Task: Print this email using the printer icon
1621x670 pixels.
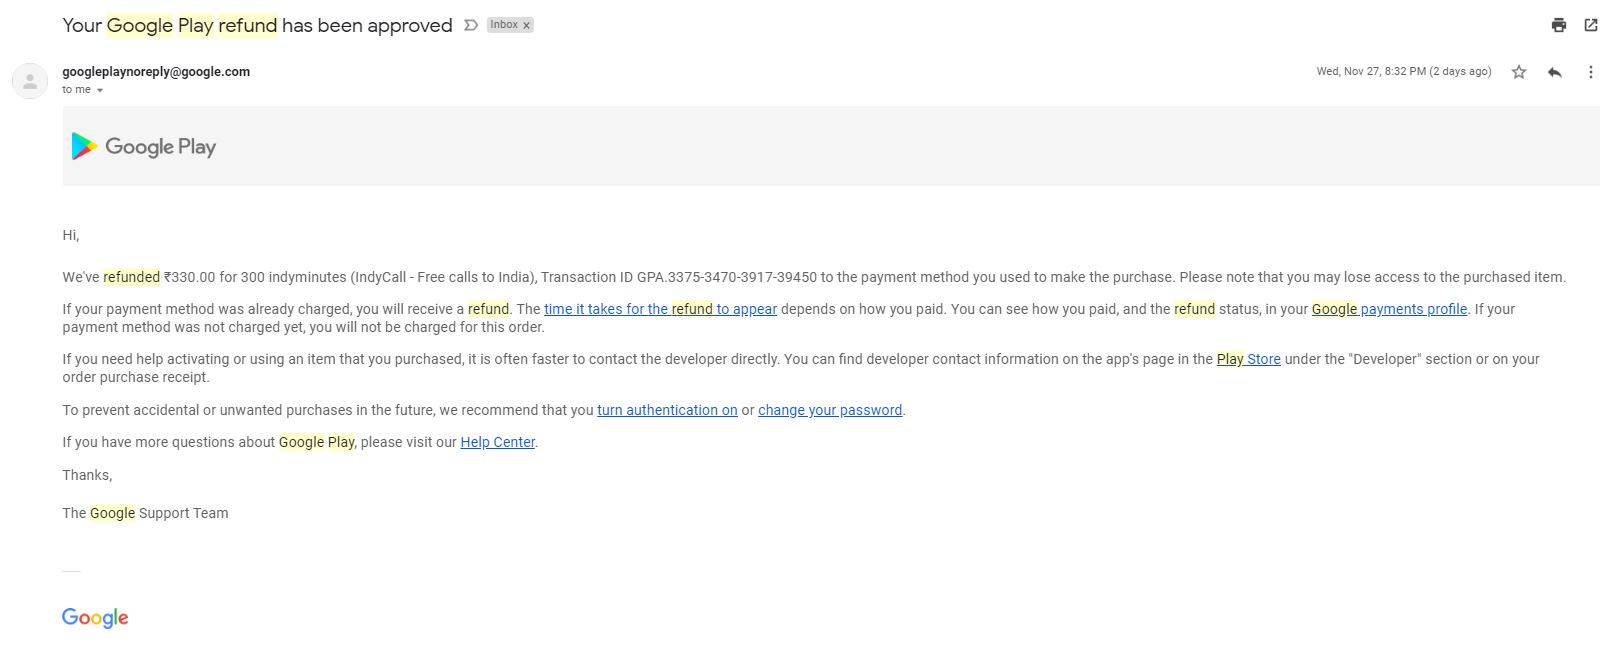Action: click(1558, 25)
